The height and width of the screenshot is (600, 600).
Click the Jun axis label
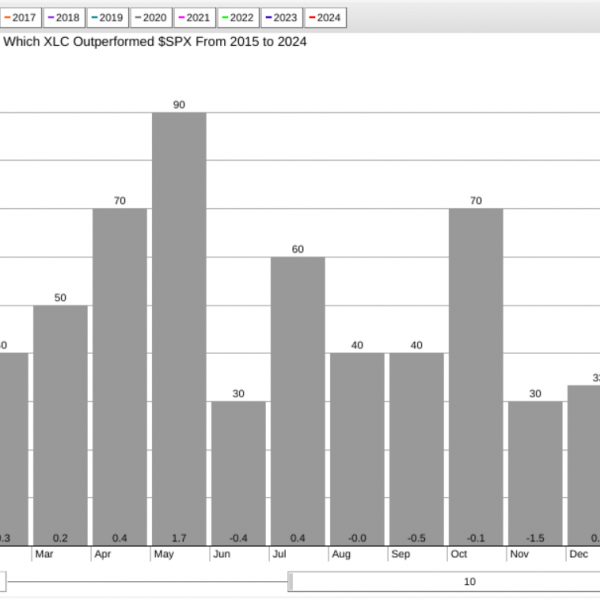(222, 554)
